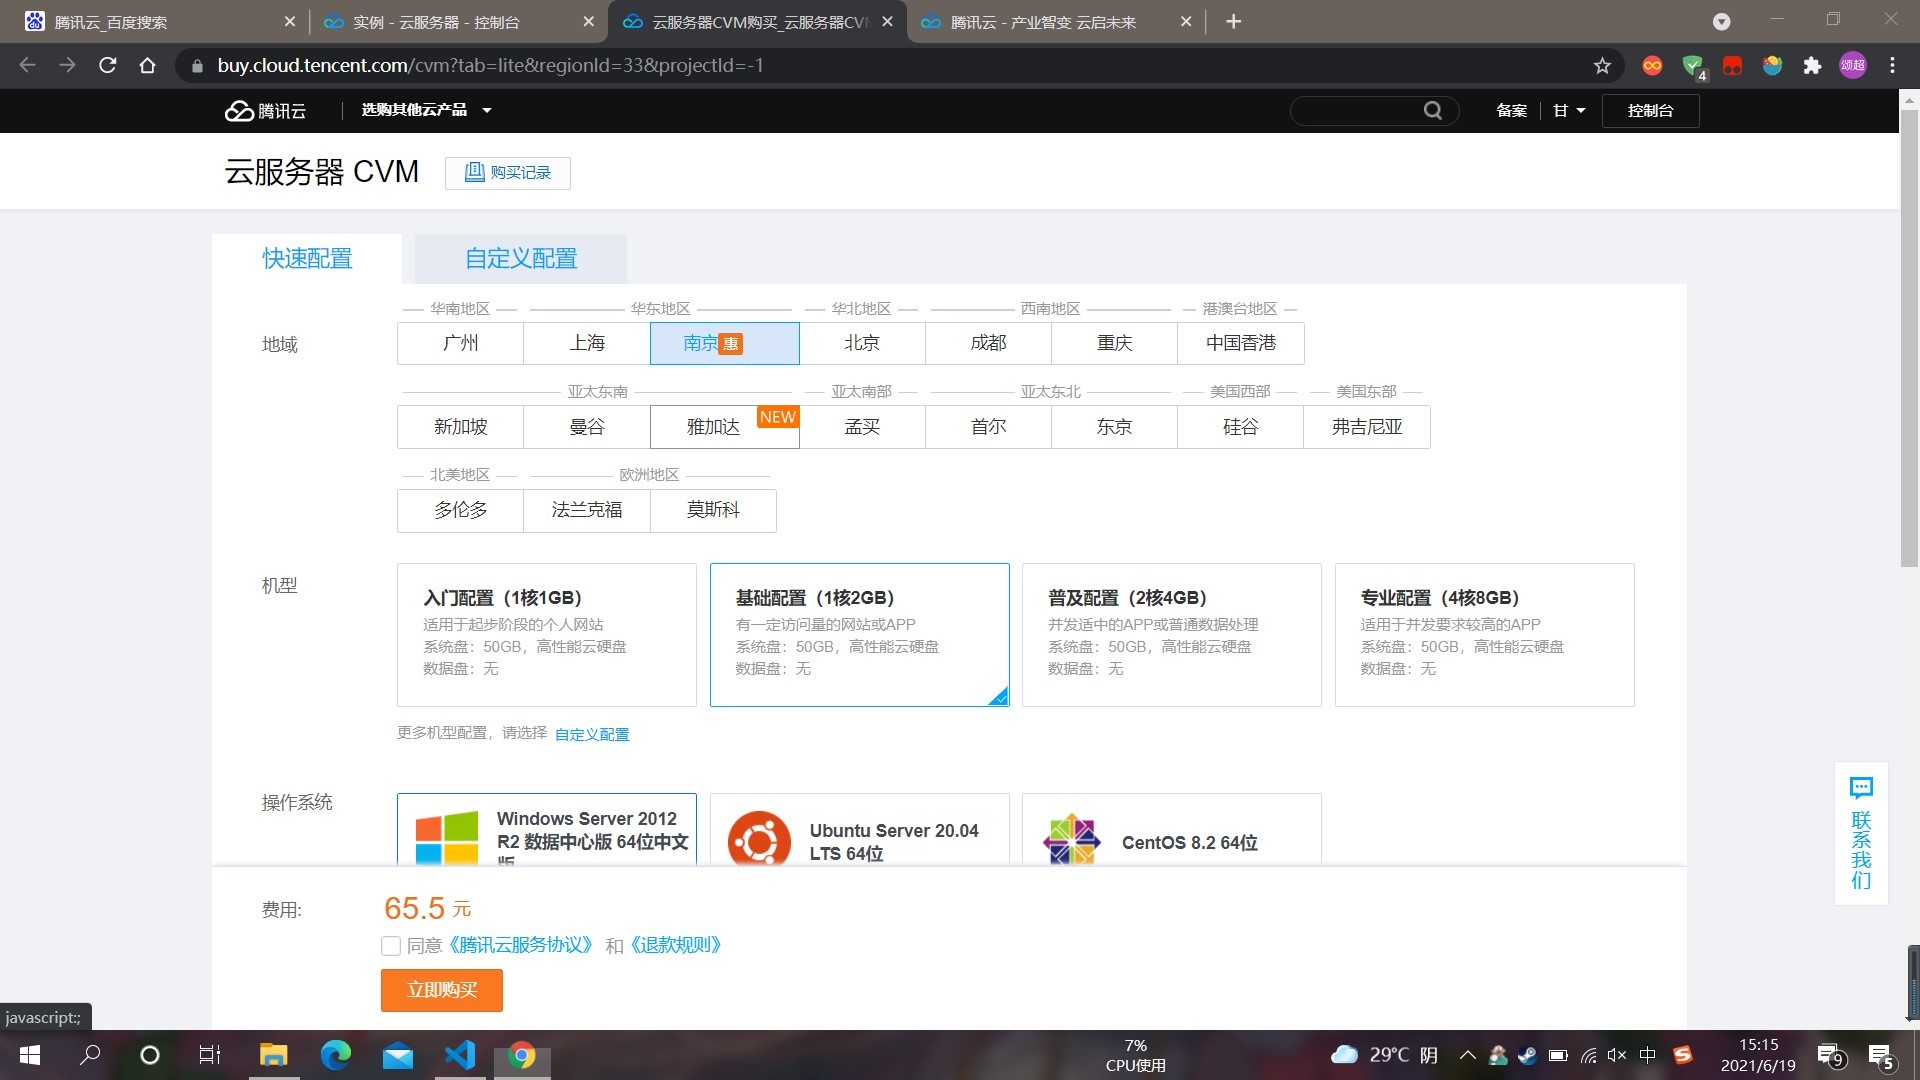Select 入门配置 (1核1GB) machine type

click(x=547, y=635)
